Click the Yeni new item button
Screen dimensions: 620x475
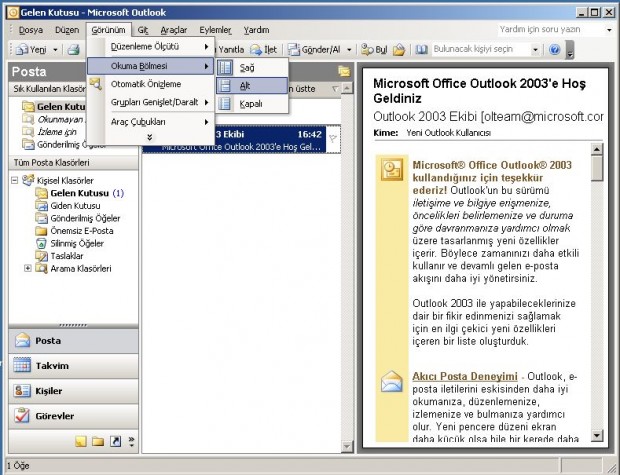(32, 50)
